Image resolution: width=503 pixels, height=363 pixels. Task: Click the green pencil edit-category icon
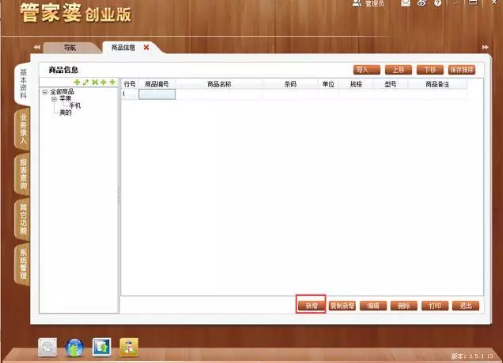coord(86,82)
